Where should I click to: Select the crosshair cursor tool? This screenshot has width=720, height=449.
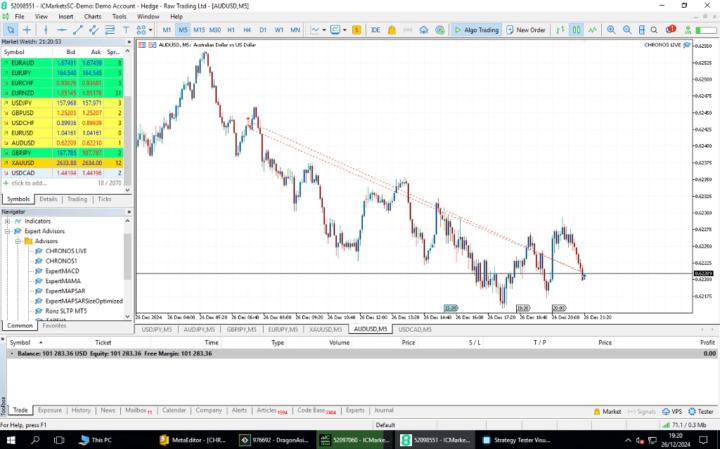click(x=28, y=30)
